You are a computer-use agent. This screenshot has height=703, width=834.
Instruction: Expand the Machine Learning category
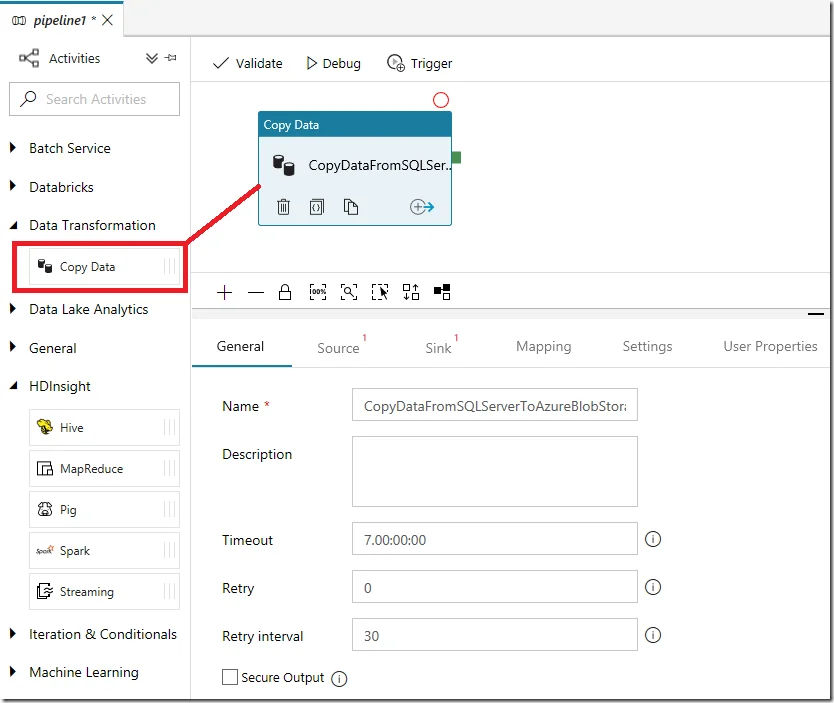click(x=14, y=672)
